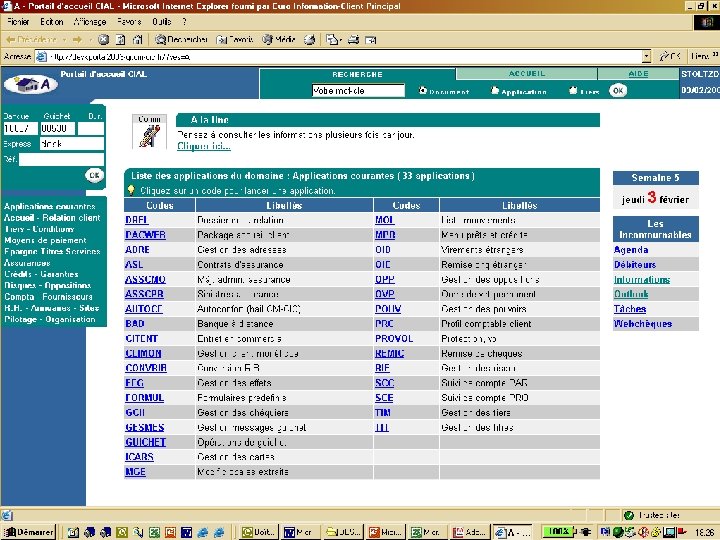Open Favoris in the browser toolbar
The height and width of the screenshot is (540, 720).
pos(234,40)
